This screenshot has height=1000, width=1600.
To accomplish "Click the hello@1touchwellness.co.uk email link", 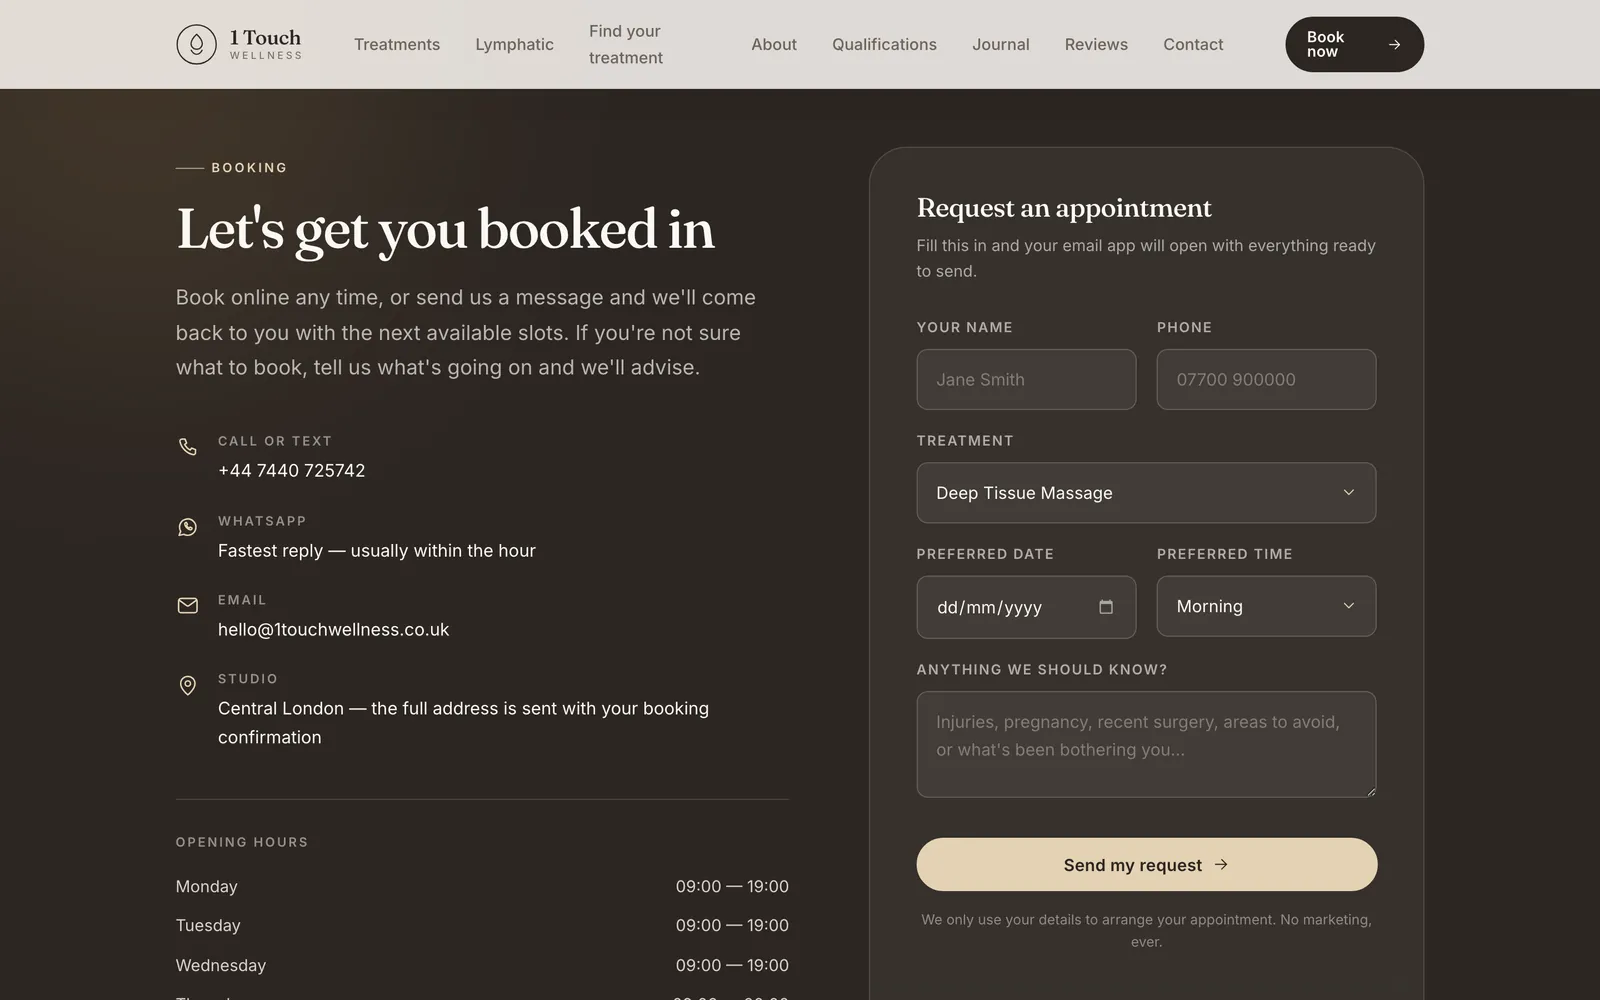I will pos(333,629).
